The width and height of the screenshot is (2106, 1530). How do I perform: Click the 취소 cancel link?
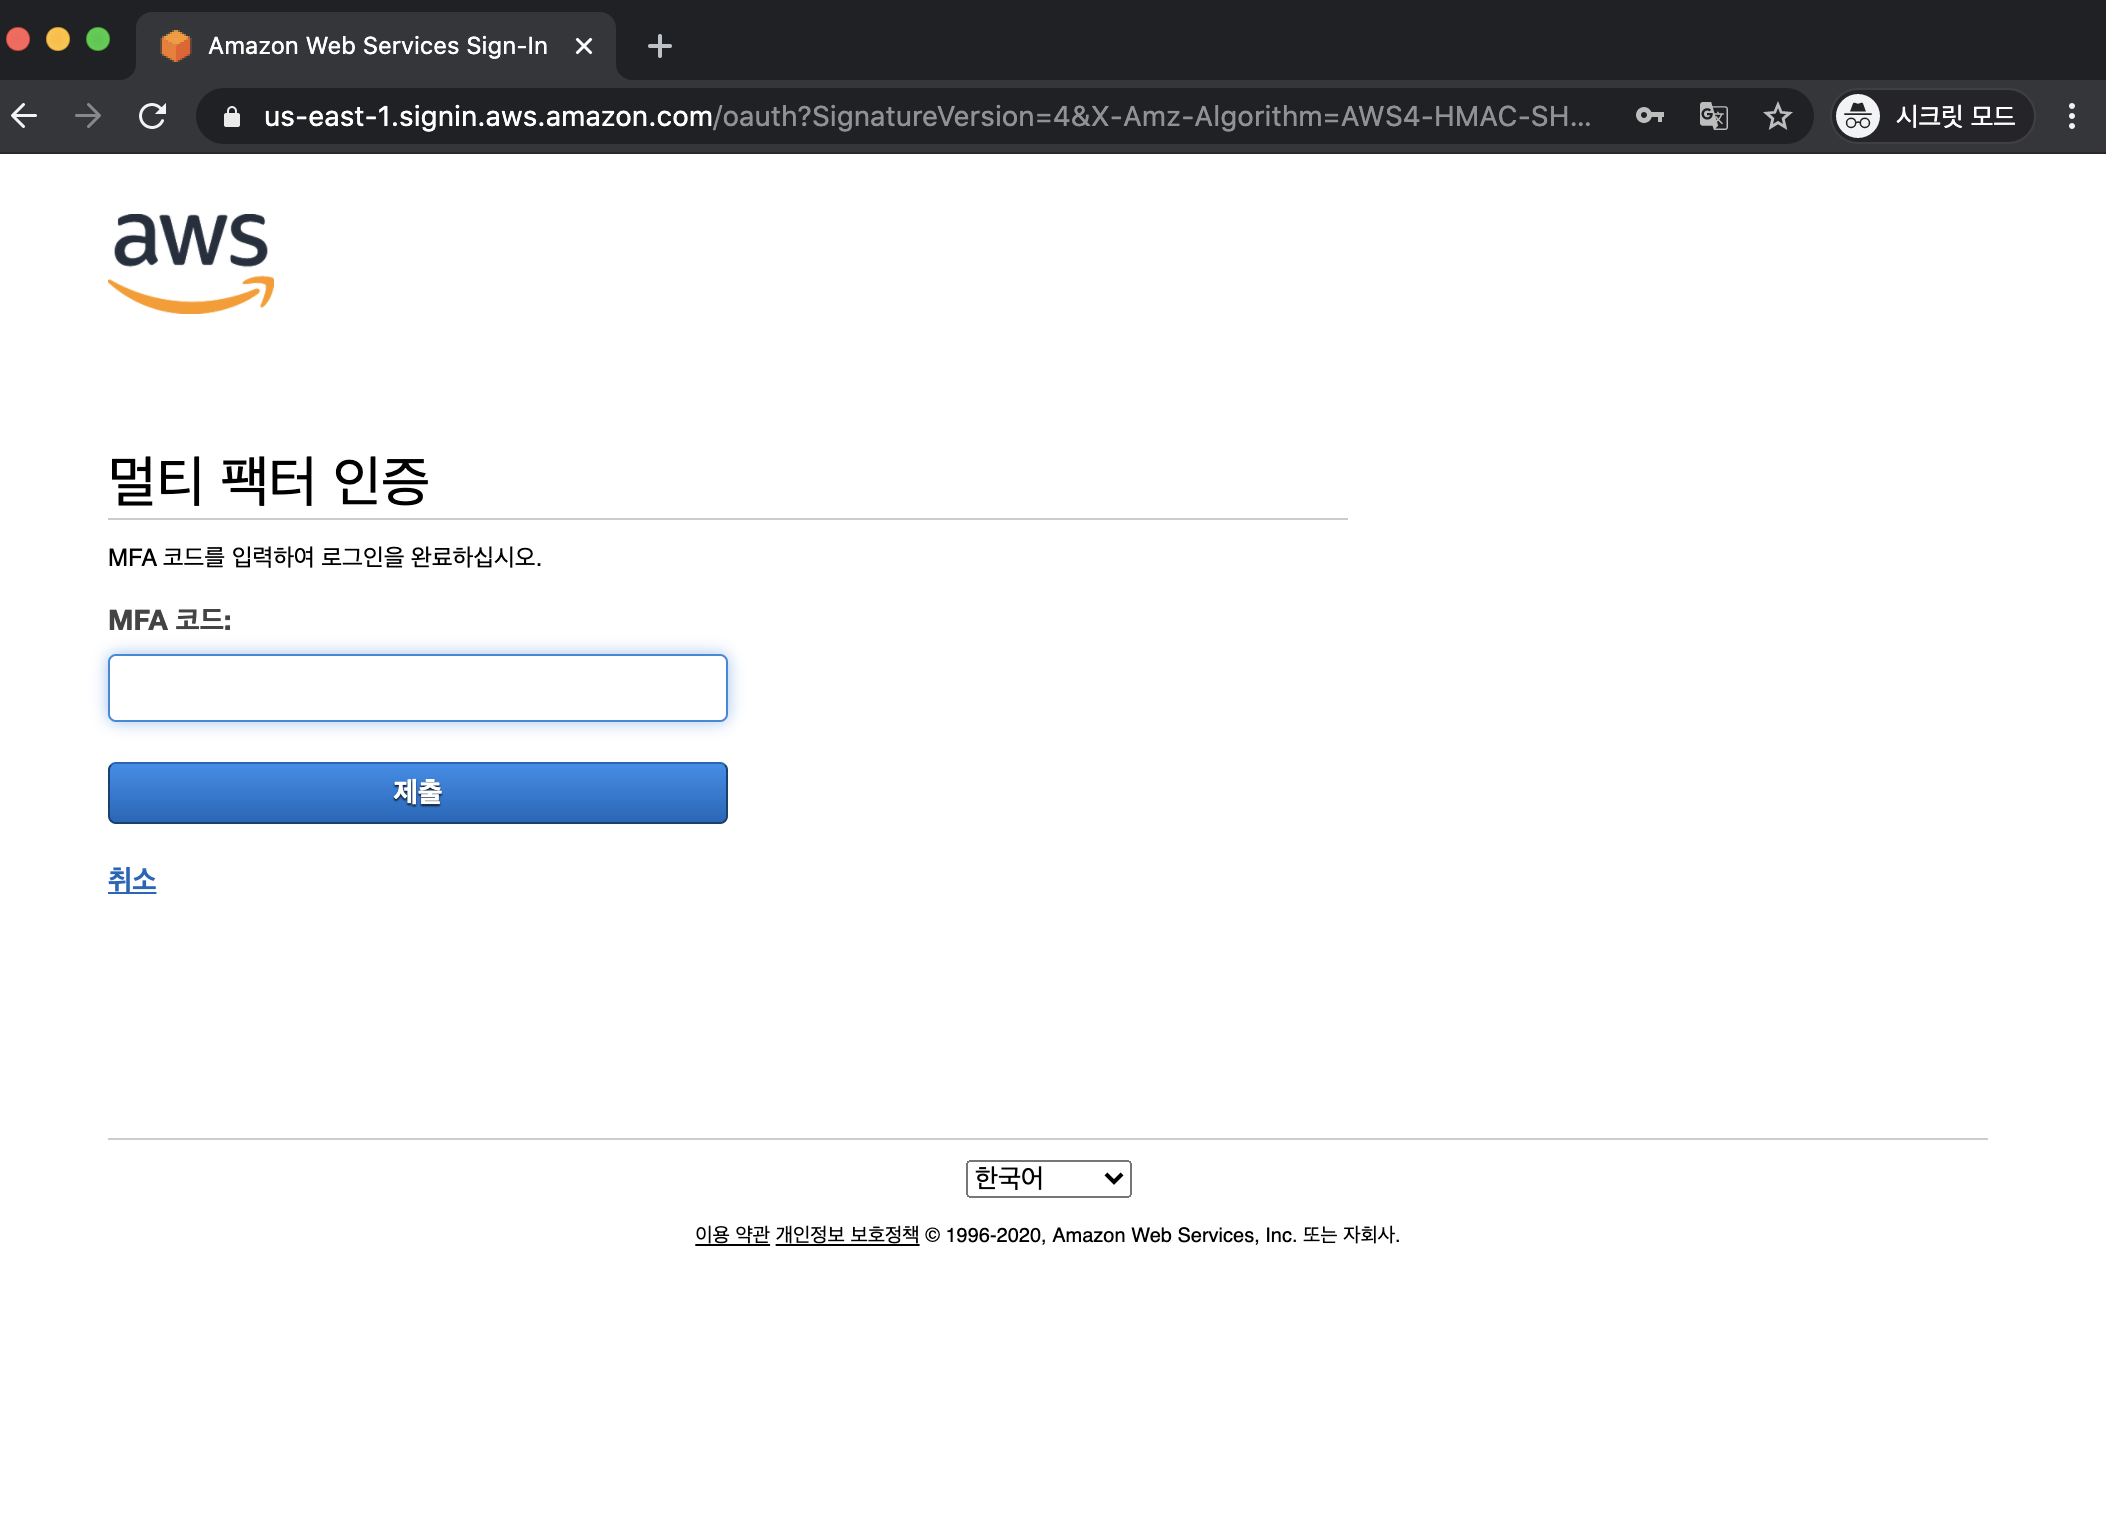(132, 880)
